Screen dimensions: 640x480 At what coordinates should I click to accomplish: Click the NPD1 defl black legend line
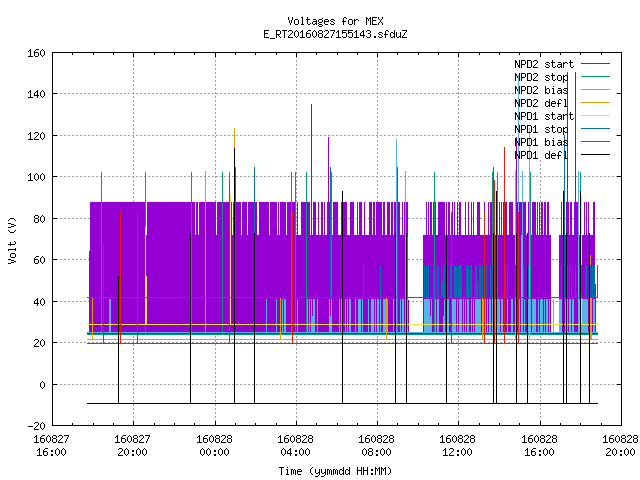pyautogui.click(x=595, y=155)
